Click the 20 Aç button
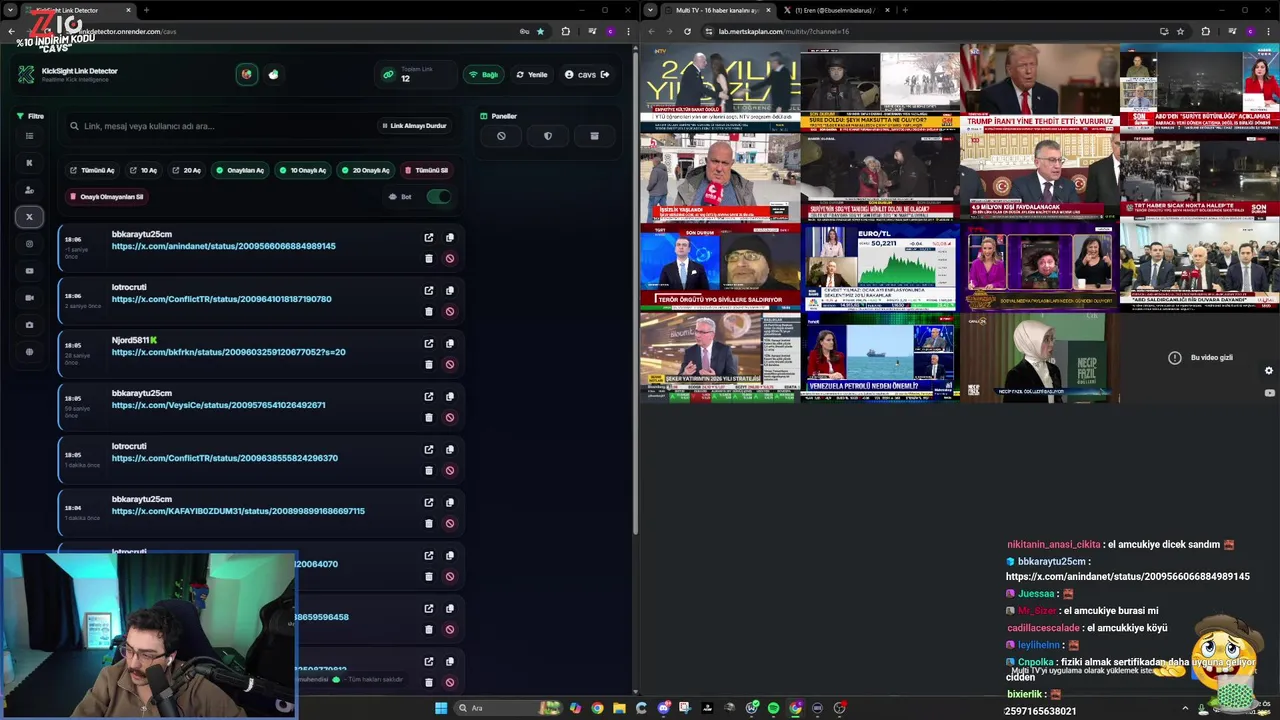Image resolution: width=1280 pixels, height=720 pixels. pos(187,170)
